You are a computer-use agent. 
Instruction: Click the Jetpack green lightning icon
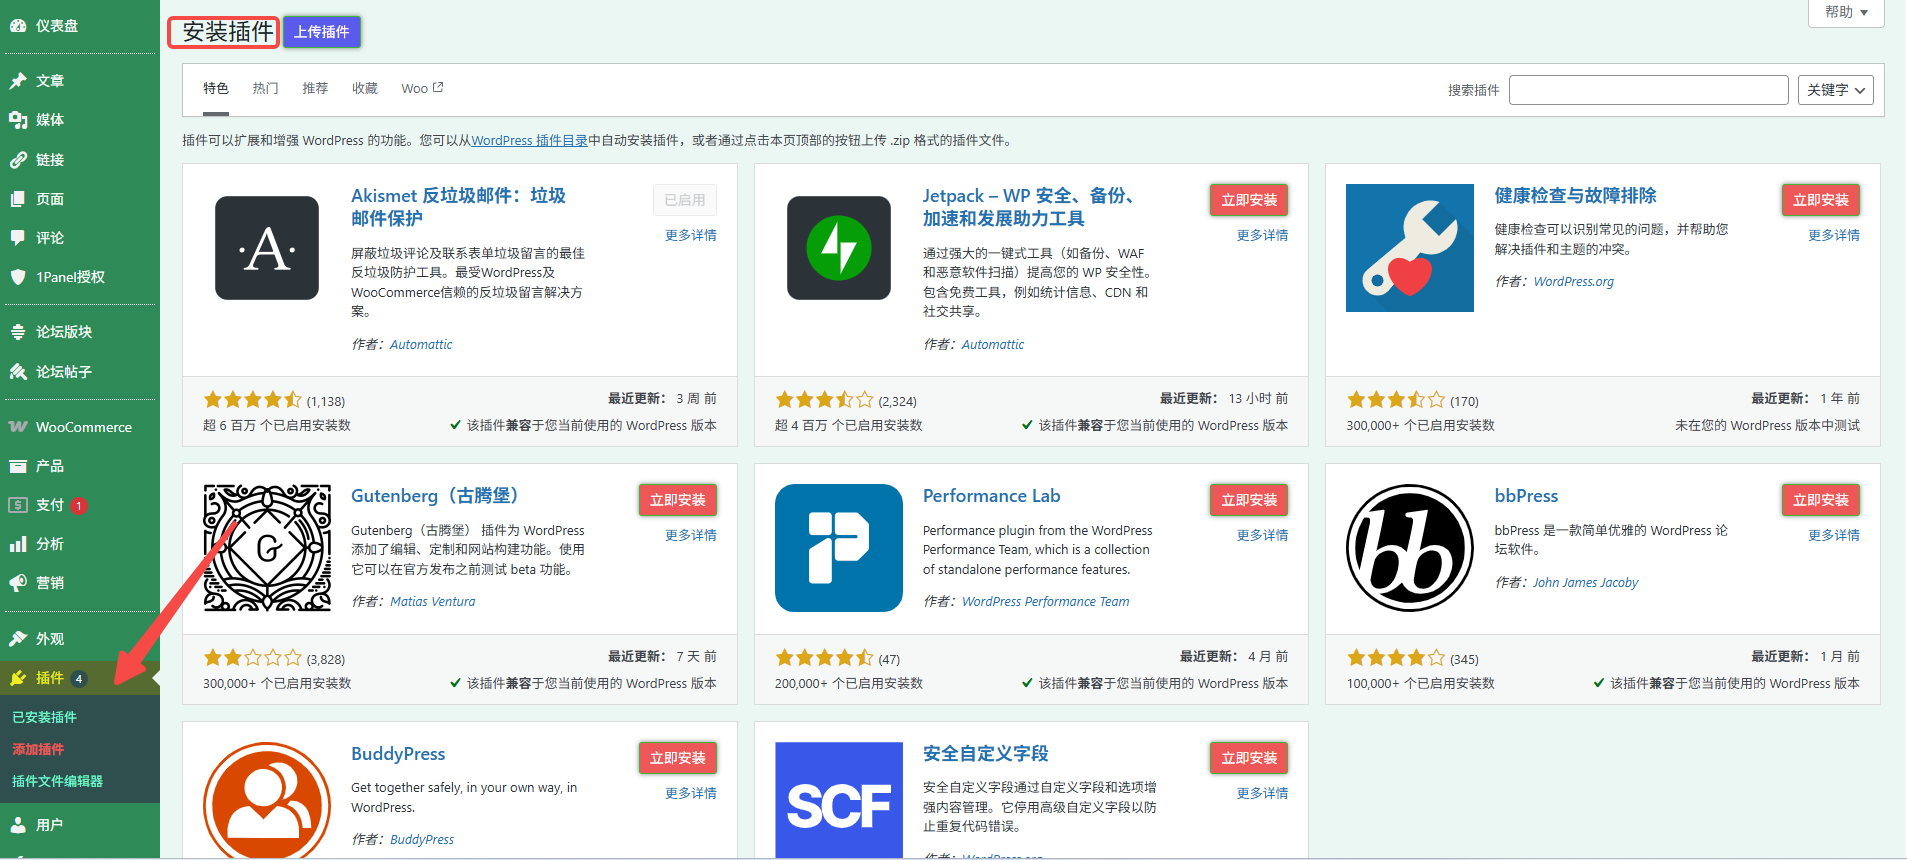coord(838,248)
